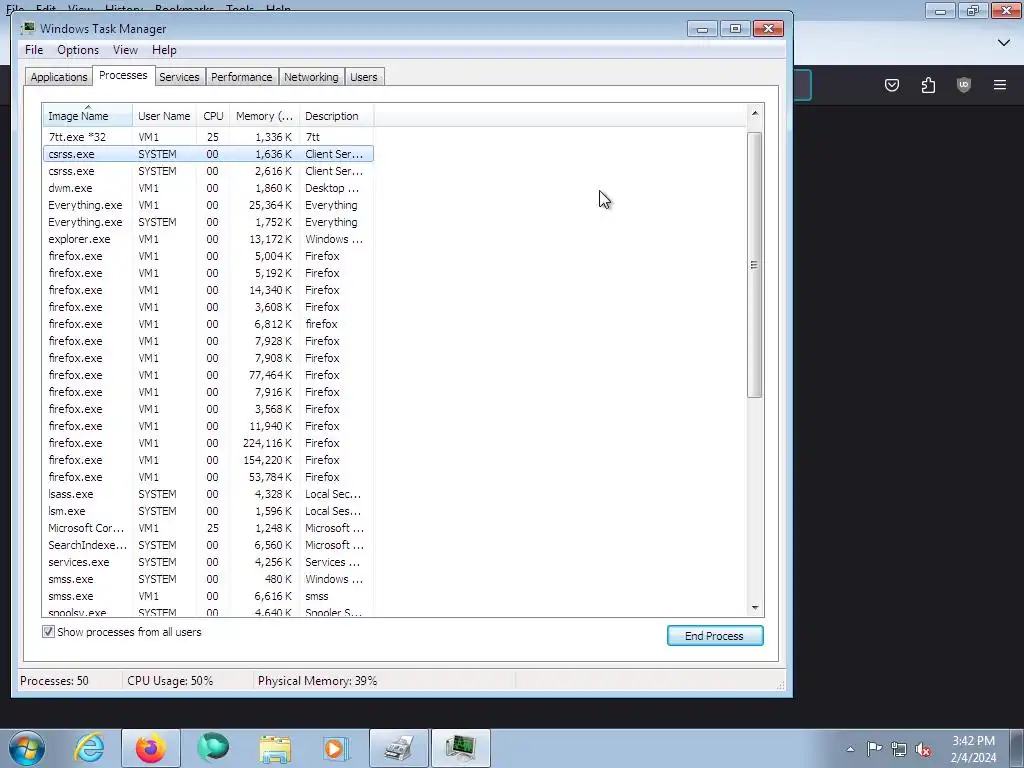This screenshot has height=768, width=1024.
Task: Open uBlock Origin shield icon in Firefox
Action: [963, 85]
